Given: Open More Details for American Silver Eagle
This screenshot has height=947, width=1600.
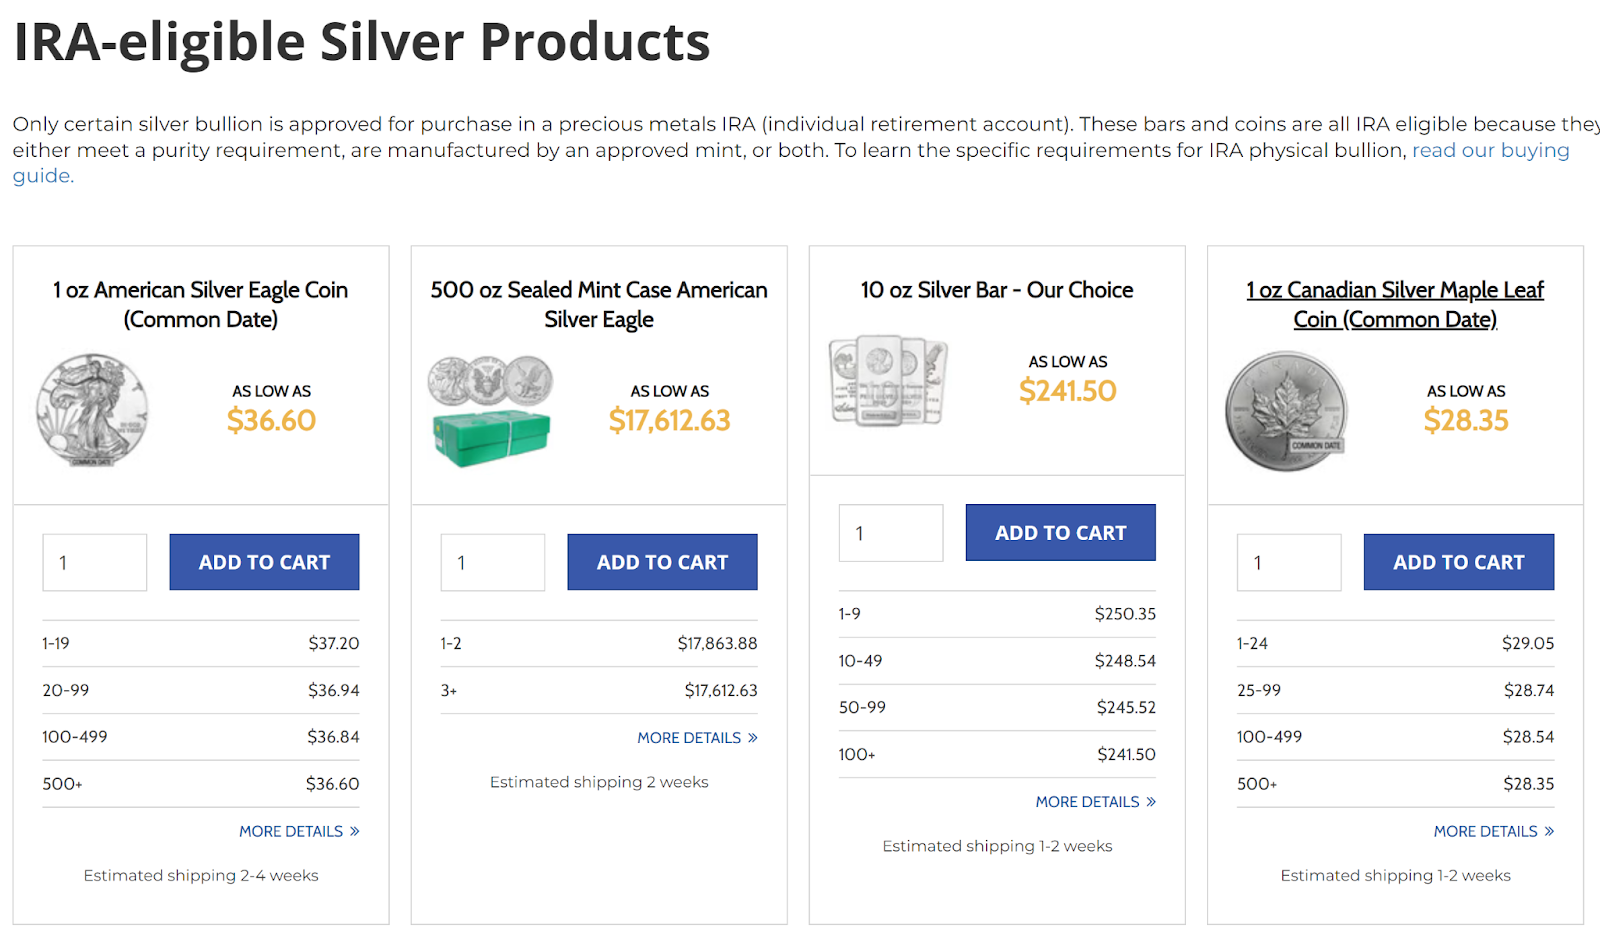Looking at the screenshot, I should tap(298, 831).
